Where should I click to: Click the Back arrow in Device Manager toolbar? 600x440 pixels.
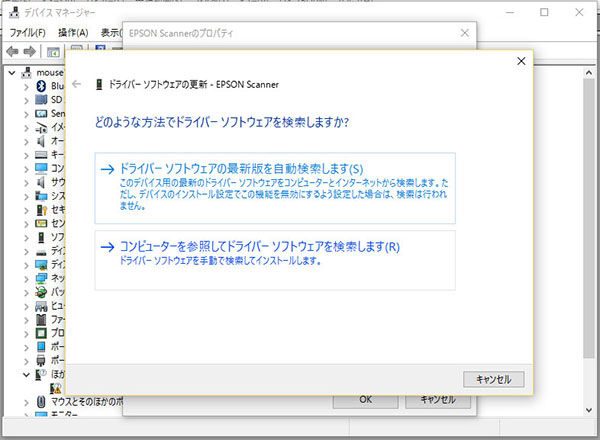click(x=12, y=51)
